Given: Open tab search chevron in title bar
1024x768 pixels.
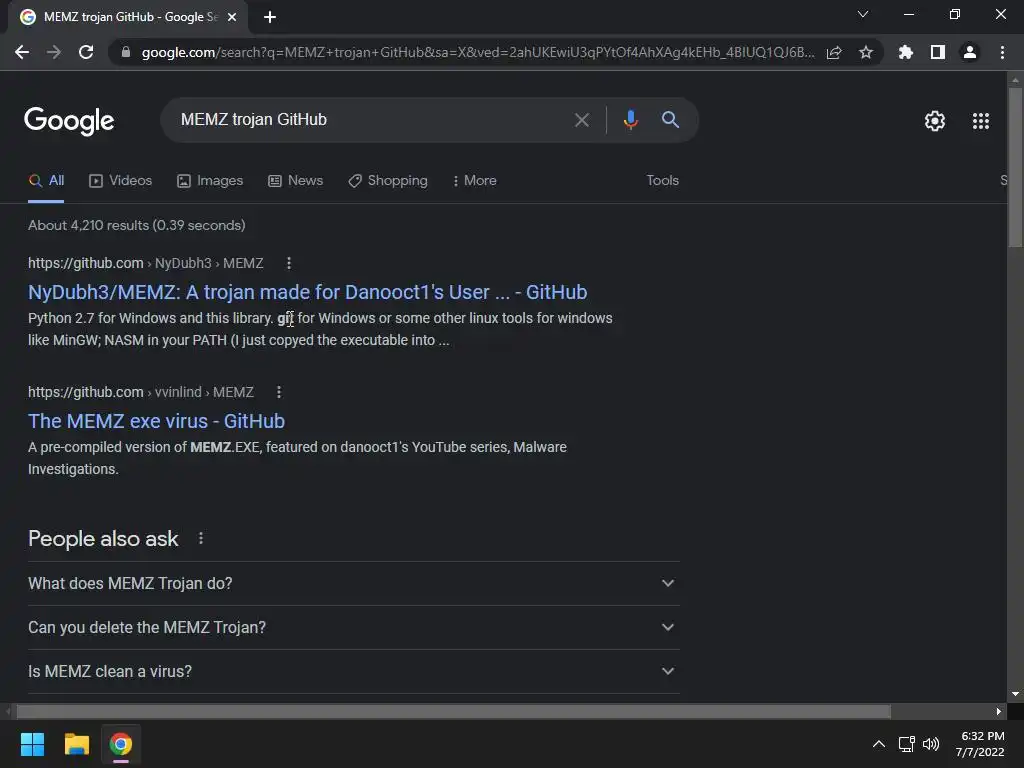Looking at the screenshot, I should 863,14.
